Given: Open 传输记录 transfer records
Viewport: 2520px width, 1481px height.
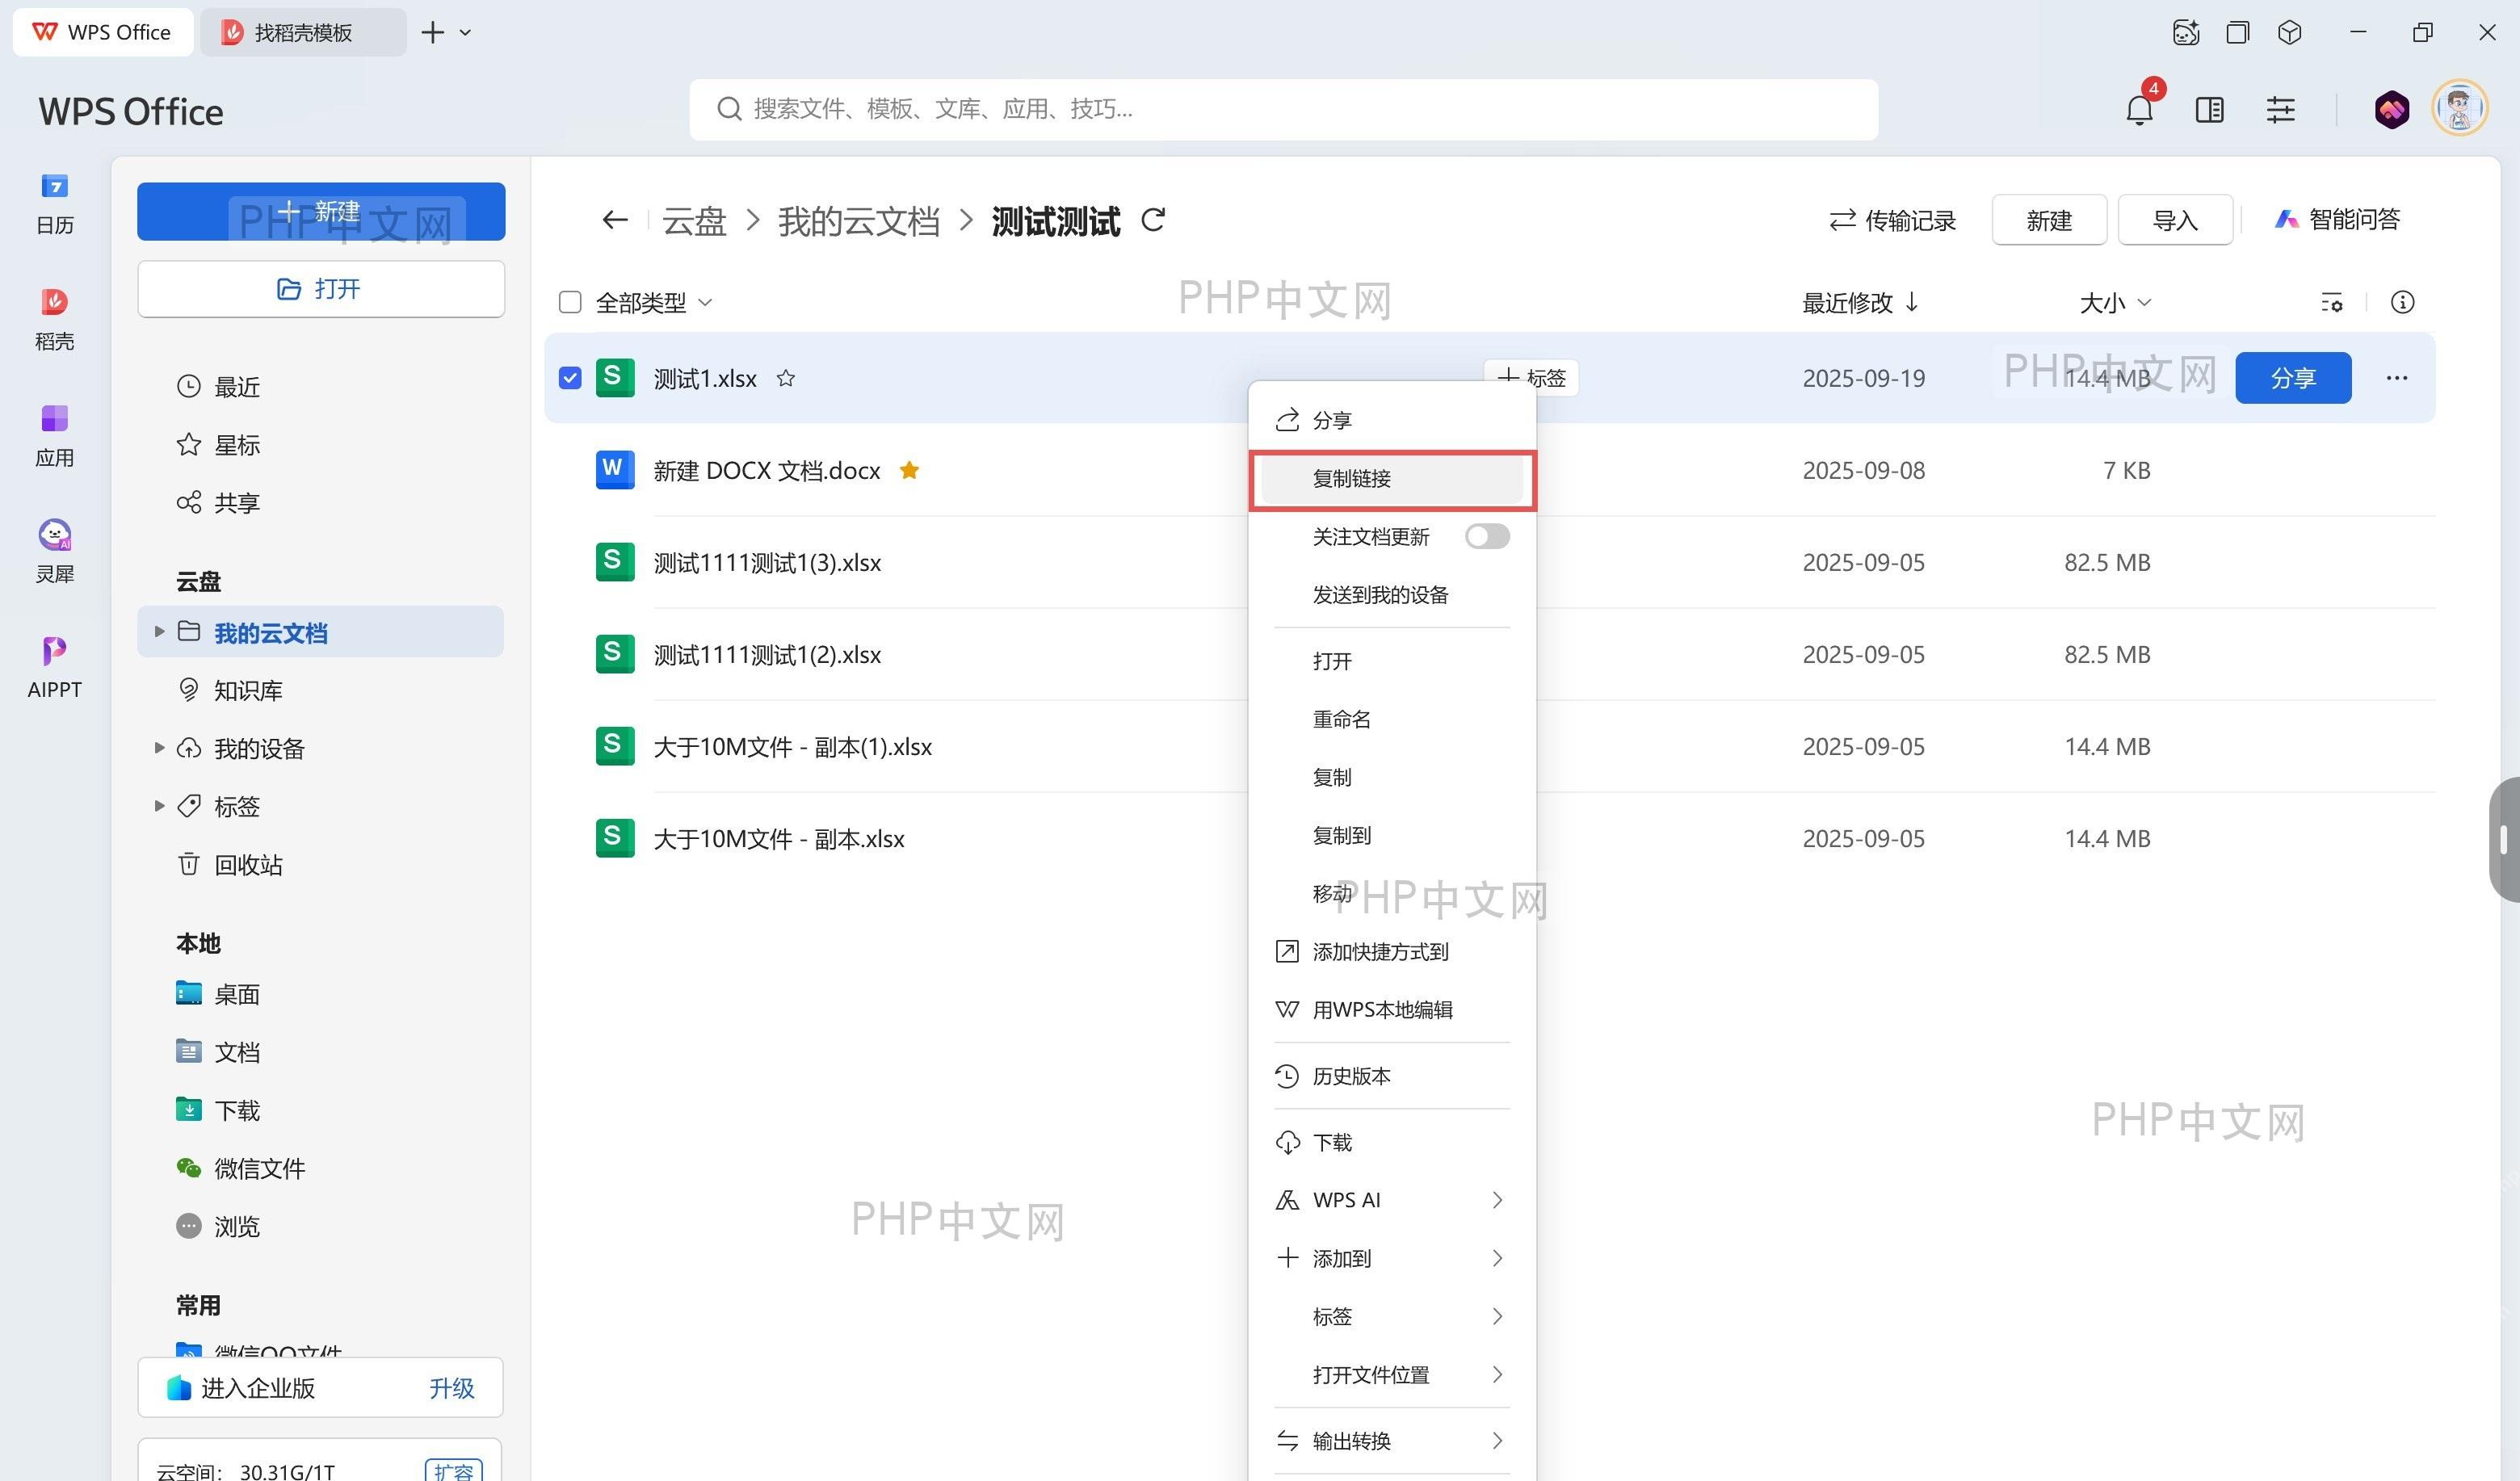Looking at the screenshot, I should click(x=1892, y=220).
